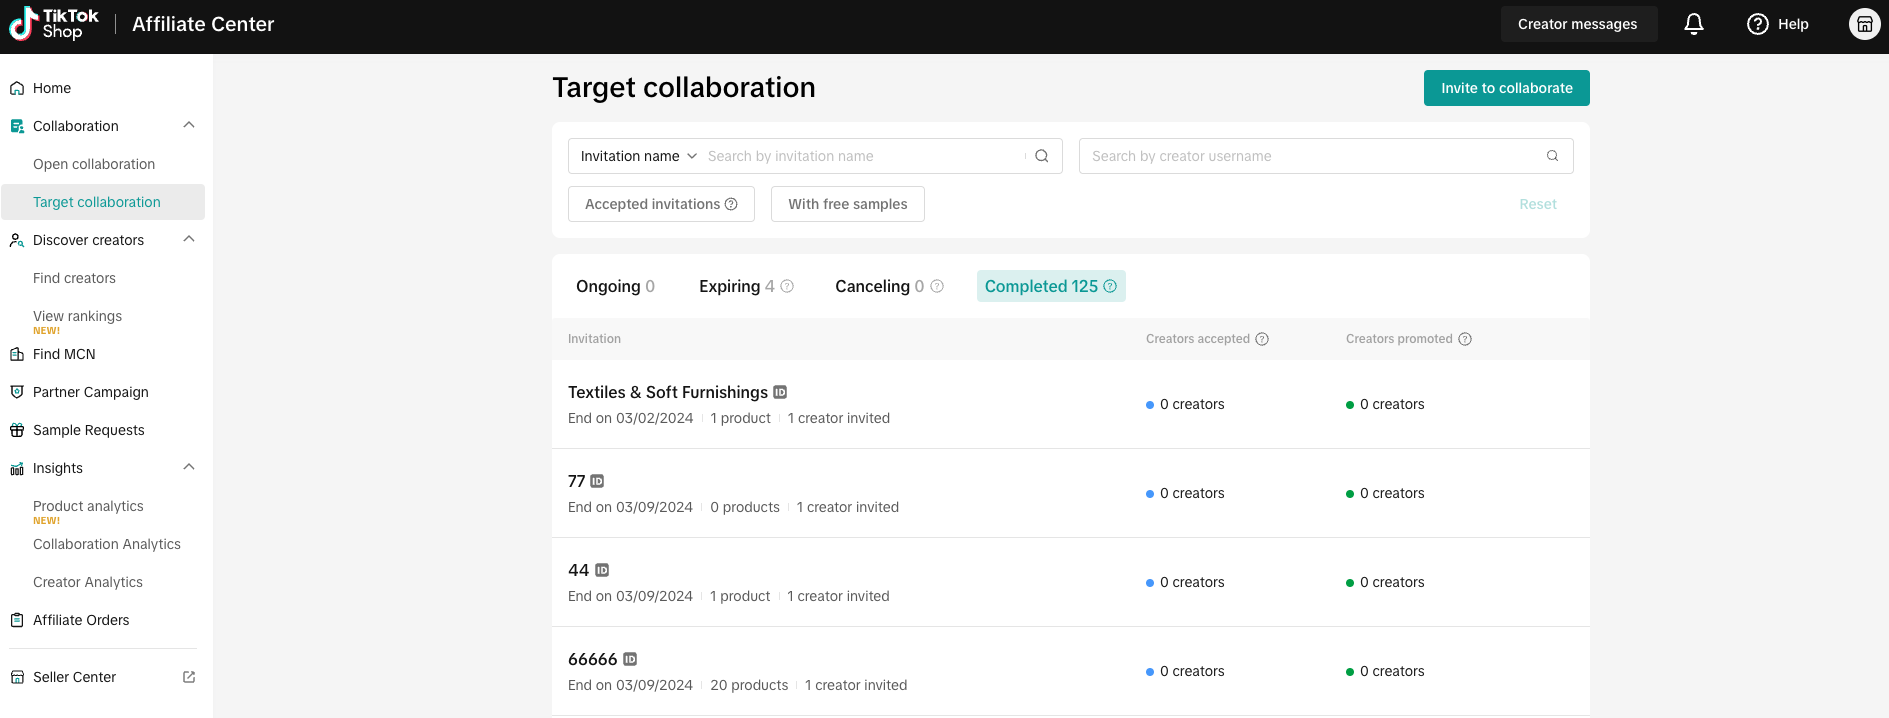The image size is (1889, 718).
Task: Click the Affiliate Orders clipboard icon
Action: click(x=17, y=620)
